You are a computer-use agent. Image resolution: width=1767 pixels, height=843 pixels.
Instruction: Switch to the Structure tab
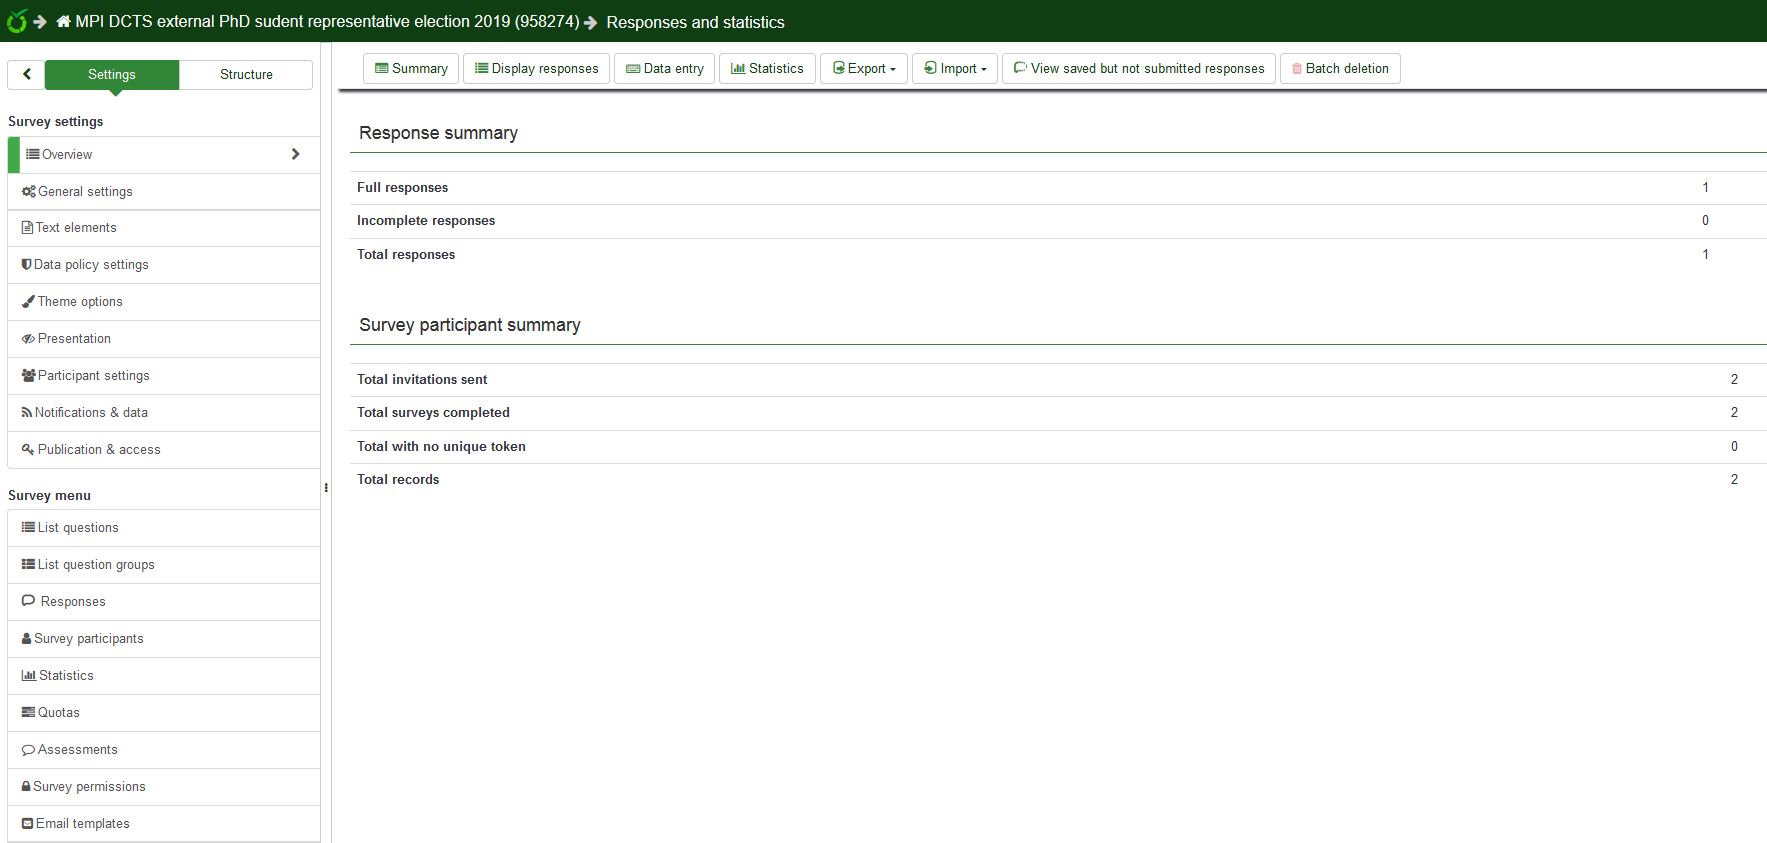point(246,74)
